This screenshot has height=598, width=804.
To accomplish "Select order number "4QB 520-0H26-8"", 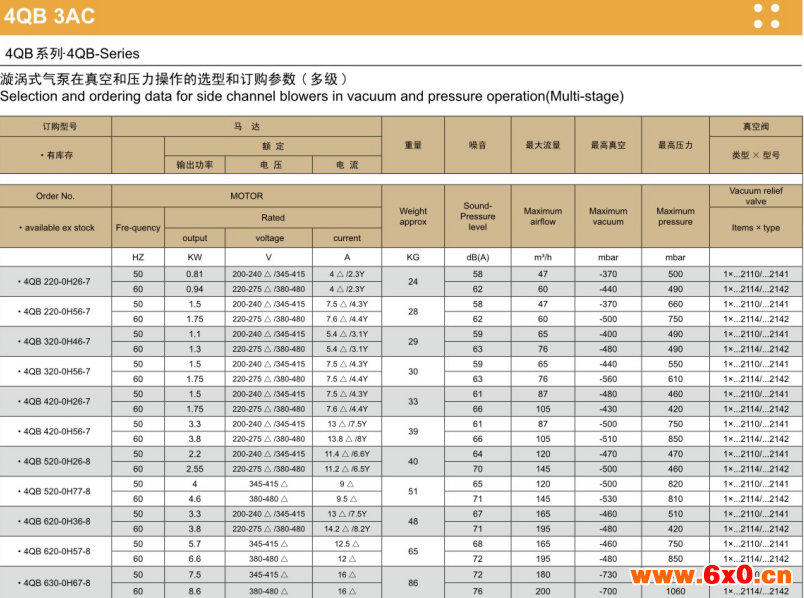I will (56, 462).
